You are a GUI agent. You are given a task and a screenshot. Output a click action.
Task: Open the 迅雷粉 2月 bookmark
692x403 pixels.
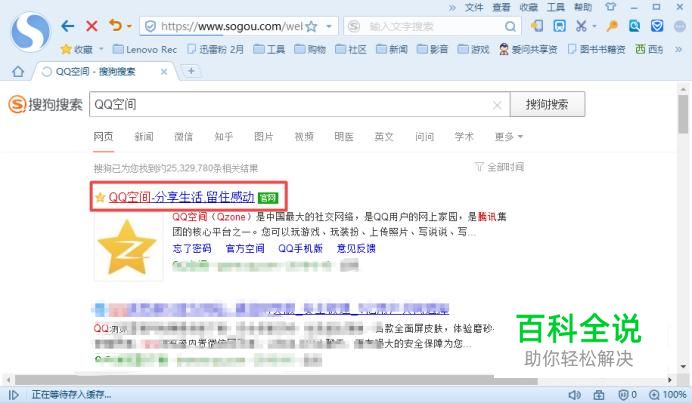click(215, 49)
